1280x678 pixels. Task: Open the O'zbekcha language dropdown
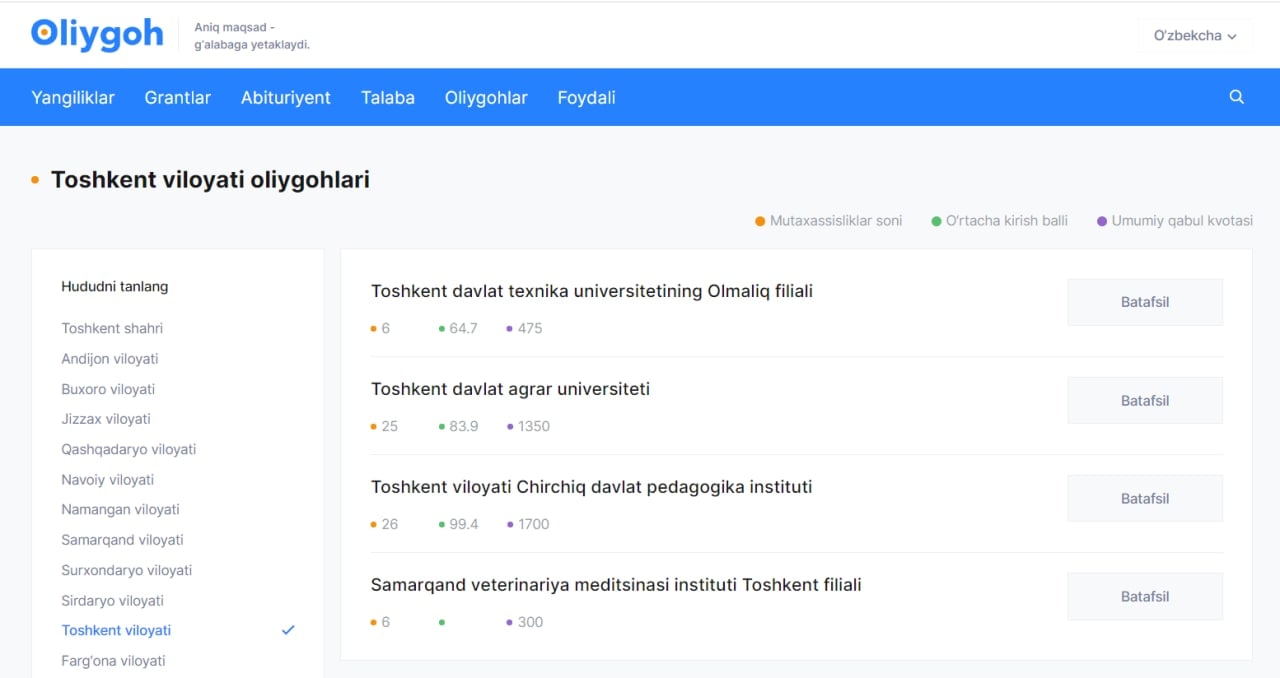tap(1195, 35)
